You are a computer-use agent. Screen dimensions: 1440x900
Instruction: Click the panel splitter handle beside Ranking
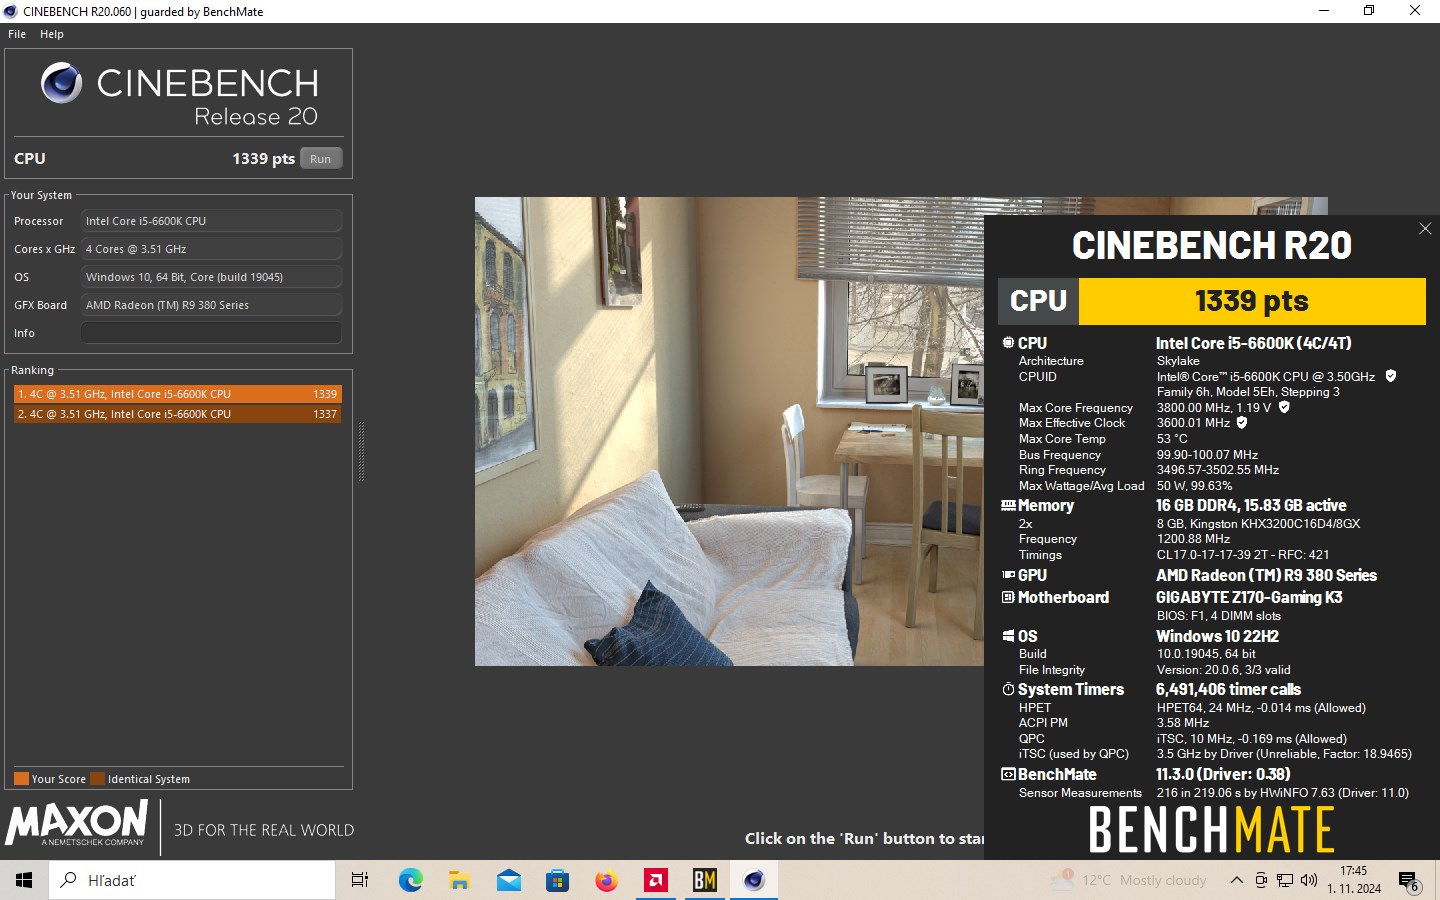(361, 452)
